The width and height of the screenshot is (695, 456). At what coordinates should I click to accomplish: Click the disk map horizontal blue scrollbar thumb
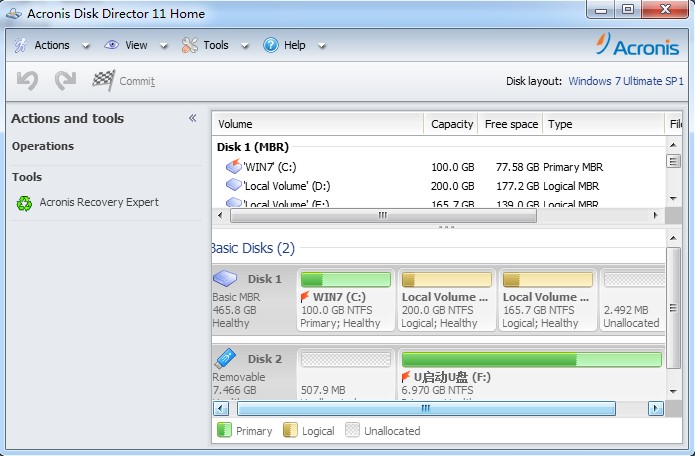point(426,408)
